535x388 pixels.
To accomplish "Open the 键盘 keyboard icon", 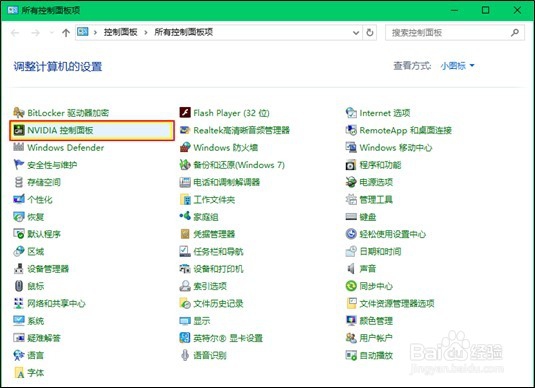I will 351,217.
